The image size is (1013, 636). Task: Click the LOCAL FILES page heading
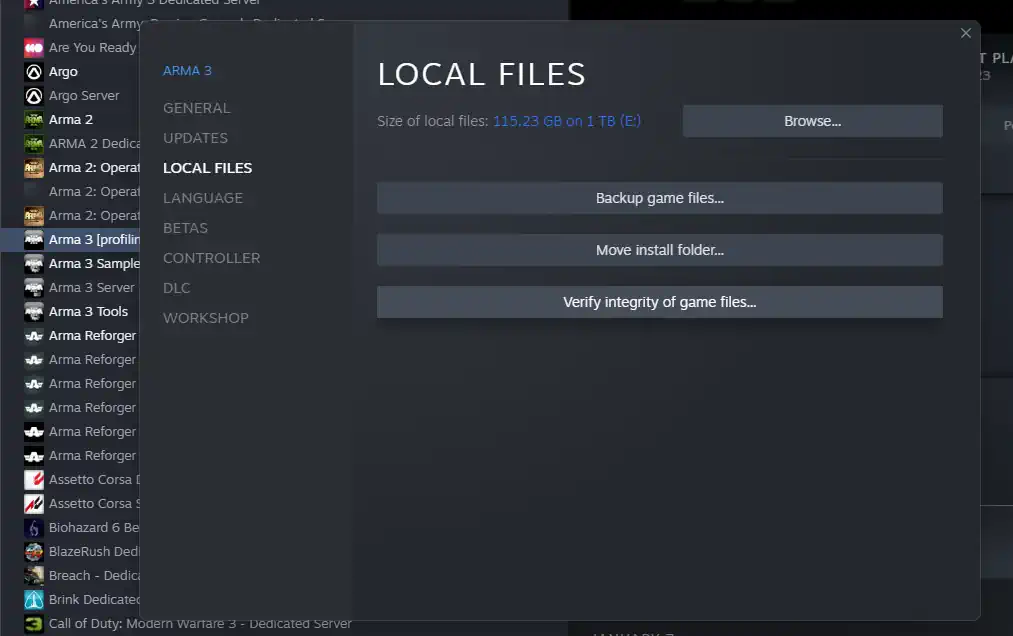coord(481,74)
